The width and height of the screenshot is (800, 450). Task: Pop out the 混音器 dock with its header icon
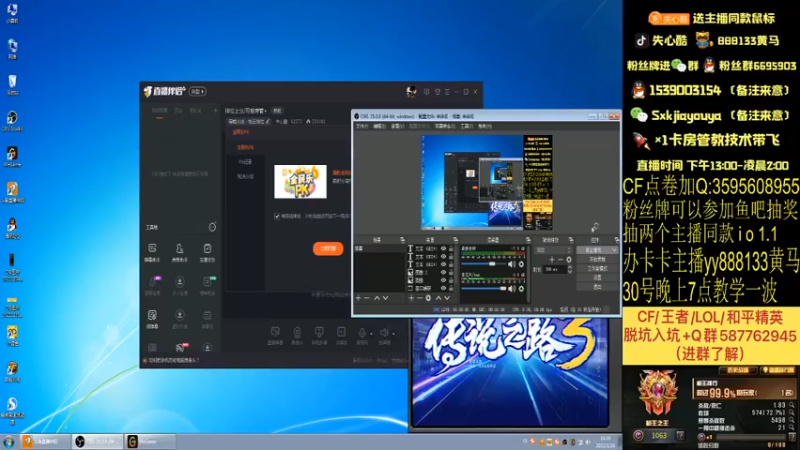pos(528,240)
